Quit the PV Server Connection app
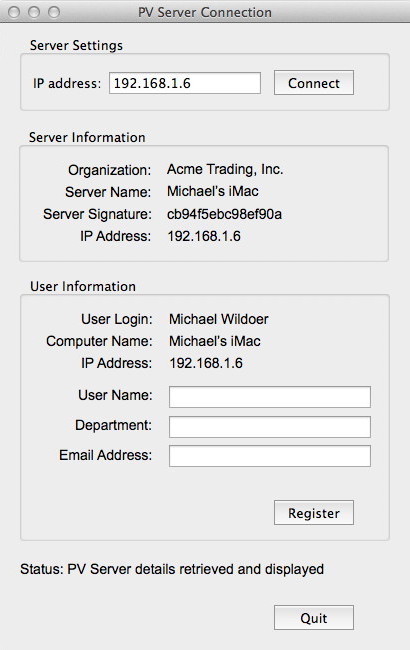Viewport: 410px width, 650px height. coord(314,618)
